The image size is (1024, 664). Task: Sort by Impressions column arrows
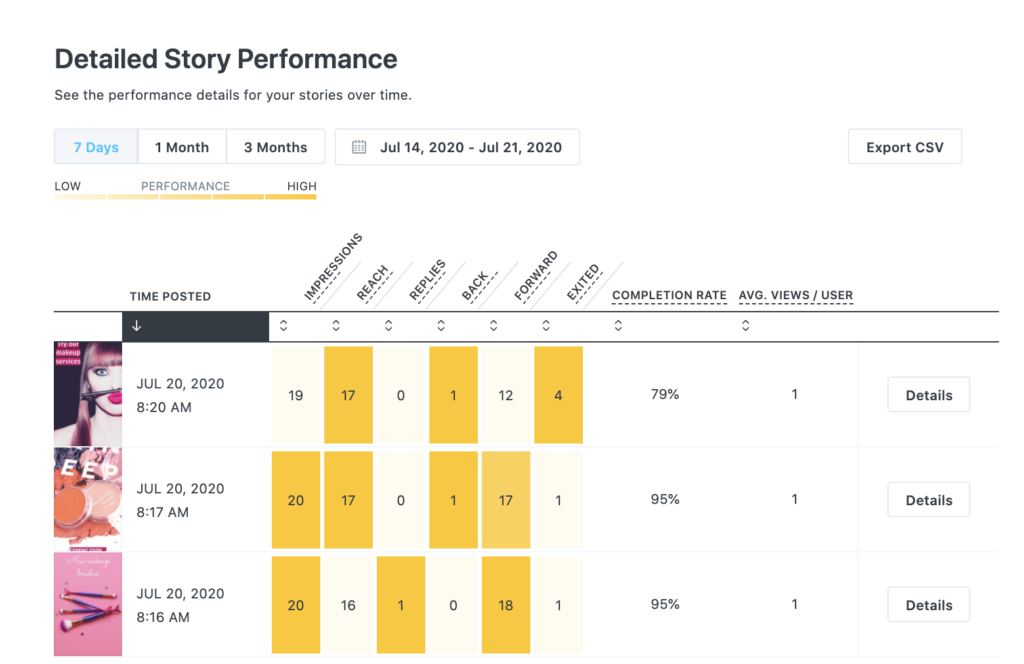[284, 326]
